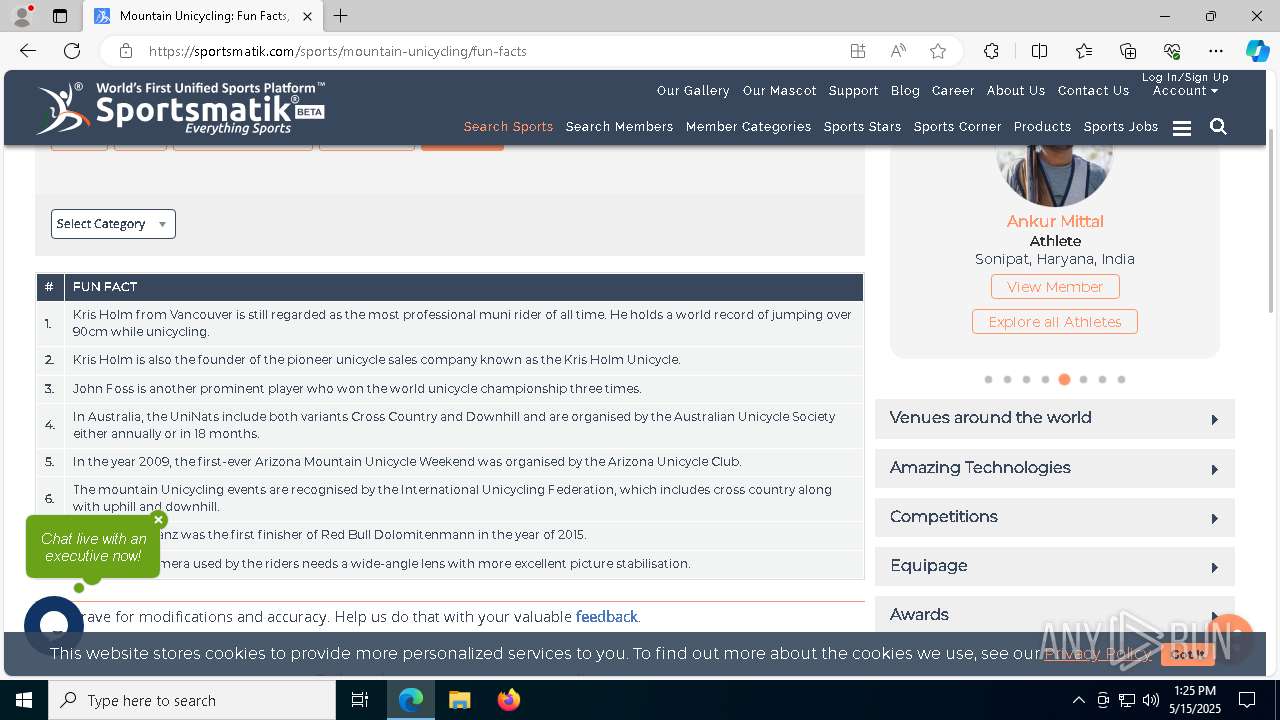
Task: Open the Career page
Action: click(x=953, y=91)
